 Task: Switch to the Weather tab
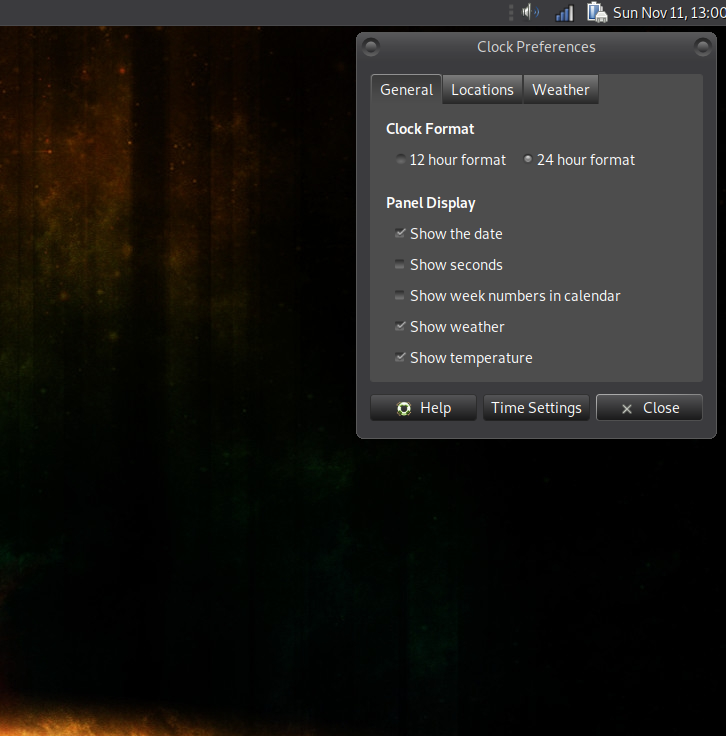pyautogui.click(x=561, y=89)
